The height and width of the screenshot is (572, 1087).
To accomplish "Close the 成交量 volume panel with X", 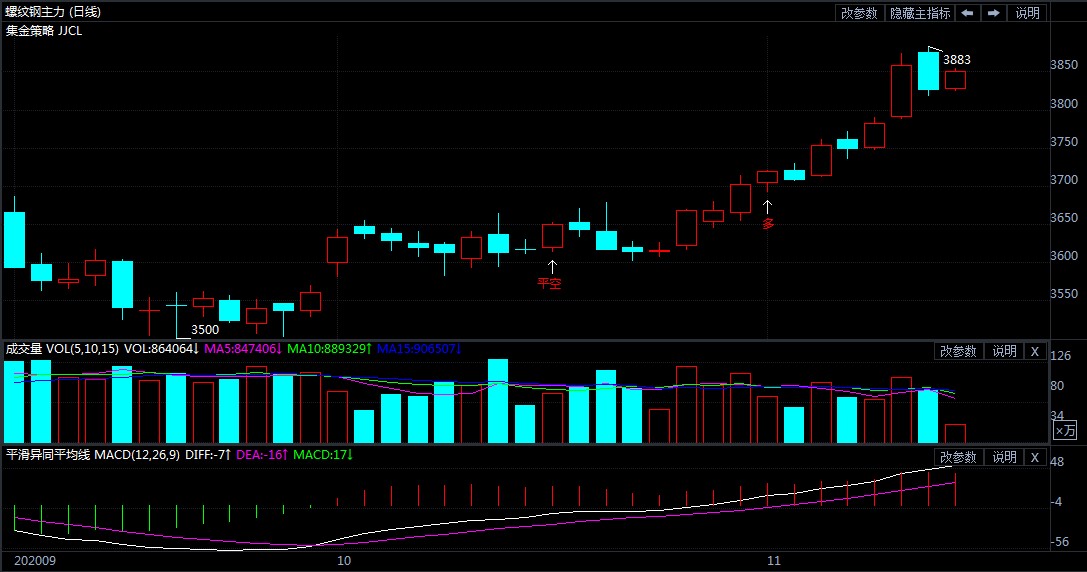I will coord(1035,351).
